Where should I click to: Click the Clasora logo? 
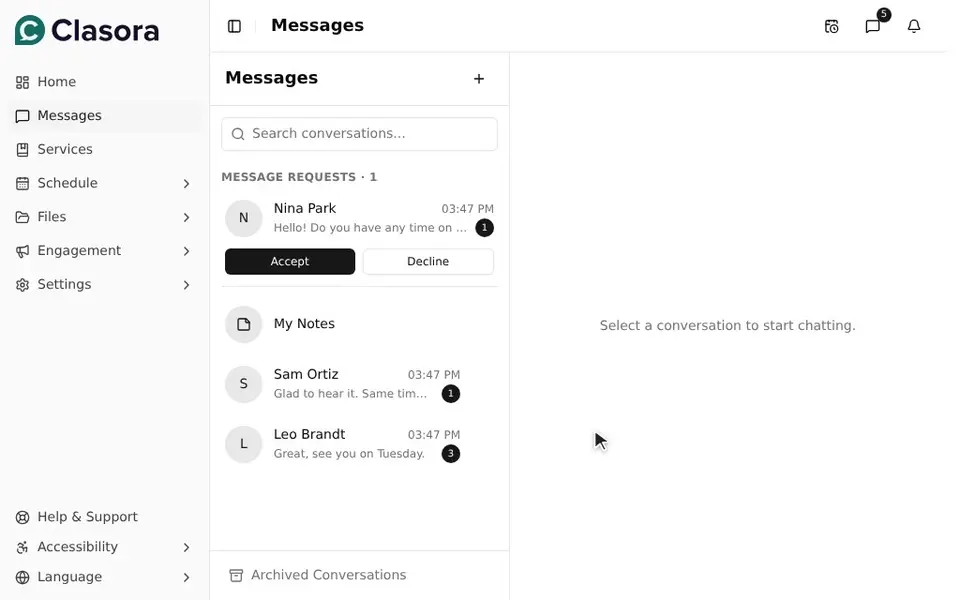pos(87,30)
